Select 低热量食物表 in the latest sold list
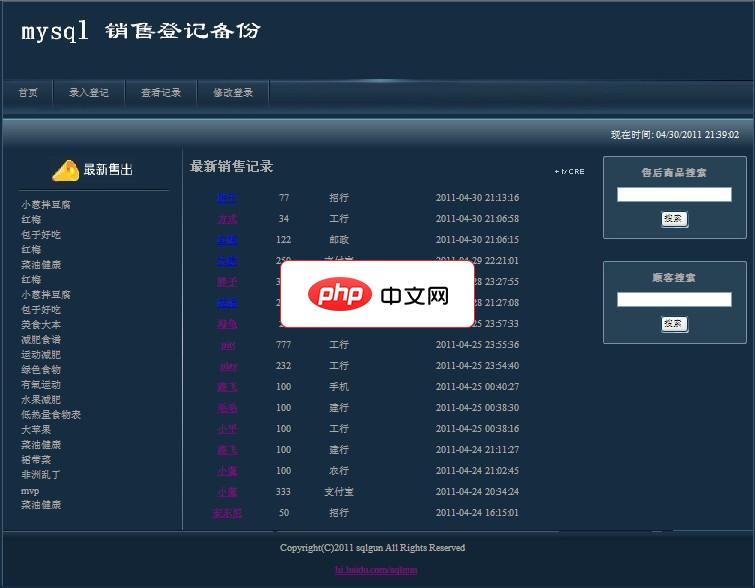 (51, 414)
